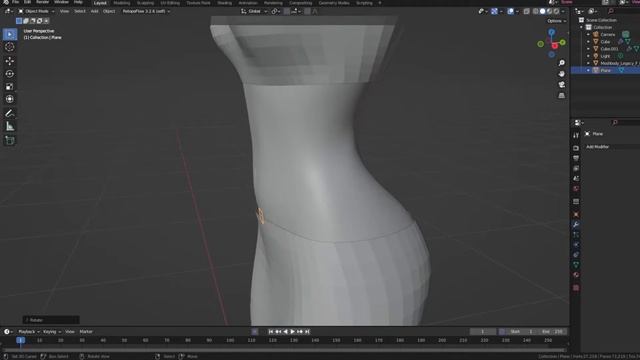Viewport: 640px width, 360px height.
Task: Open the Object Data properties tab
Action: [x=576, y=265]
